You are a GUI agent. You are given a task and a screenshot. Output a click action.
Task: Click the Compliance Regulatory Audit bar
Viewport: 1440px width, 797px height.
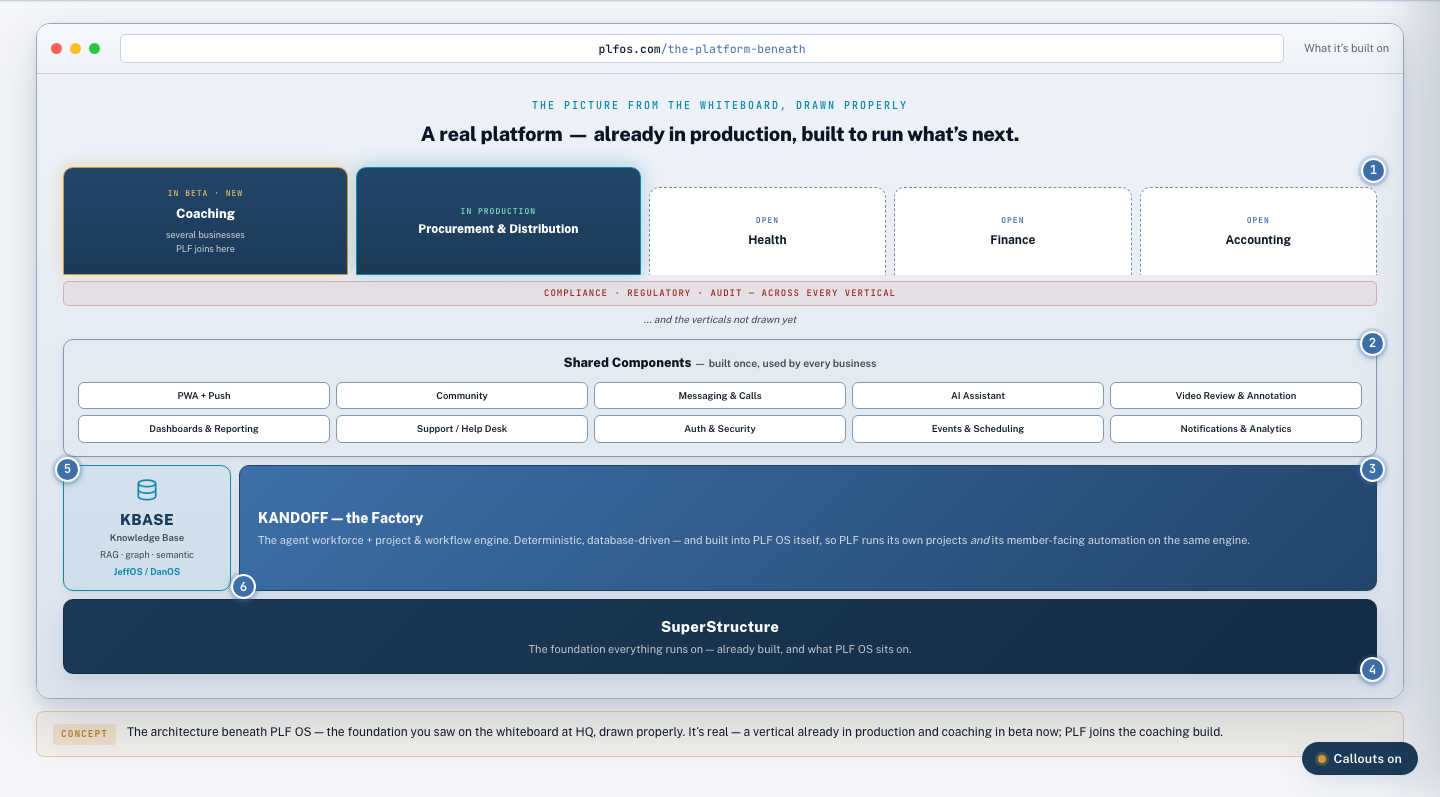(x=720, y=293)
